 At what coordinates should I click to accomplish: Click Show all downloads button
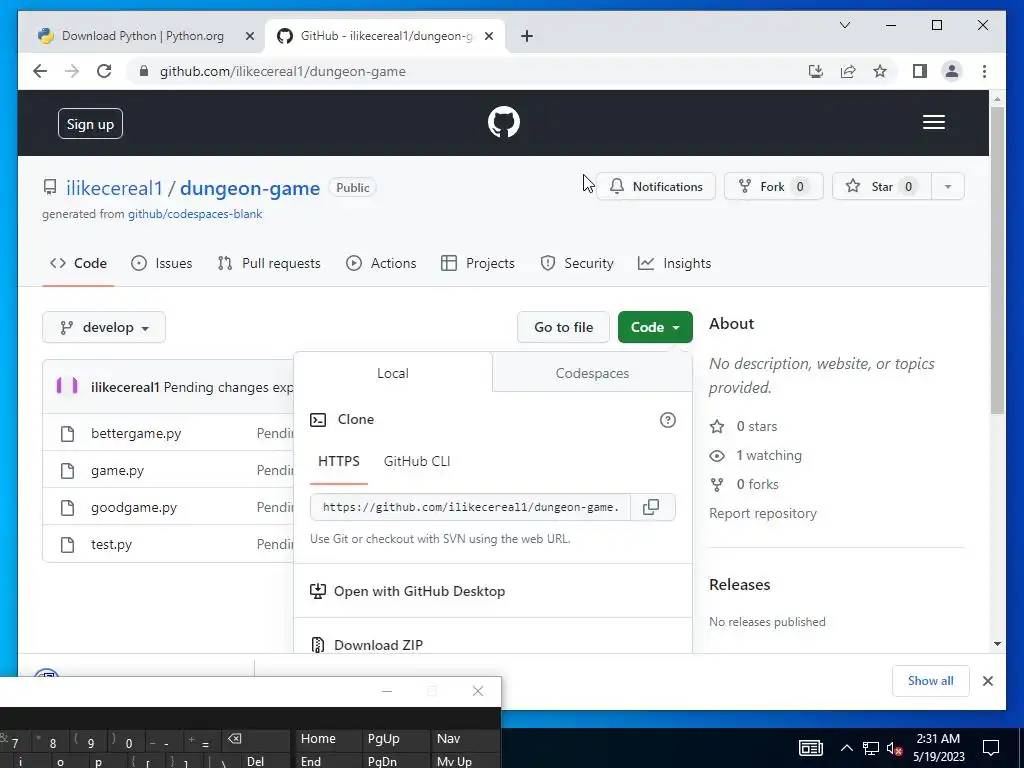pyautogui.click(x=931, y=681)
